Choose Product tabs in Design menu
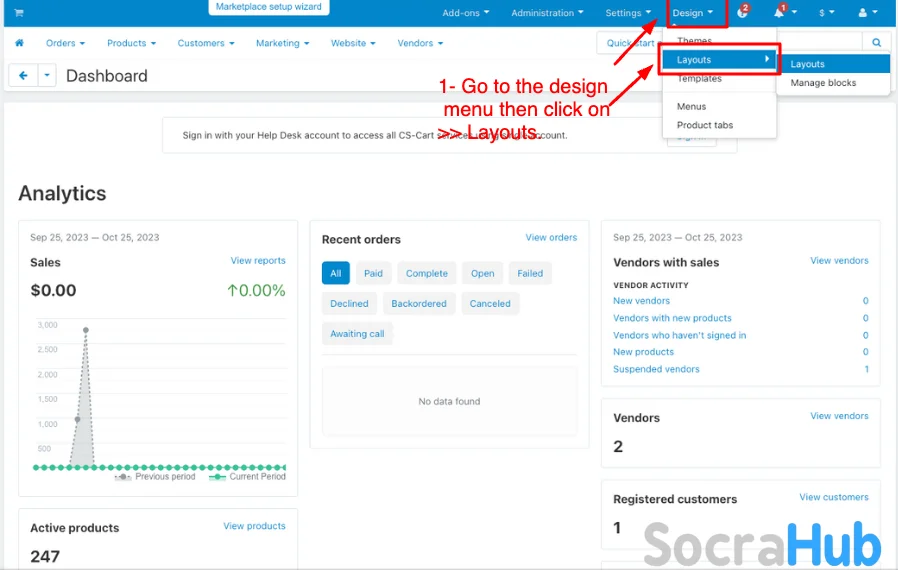The height and width of the screenshot is (570, 898). [705, 125]
